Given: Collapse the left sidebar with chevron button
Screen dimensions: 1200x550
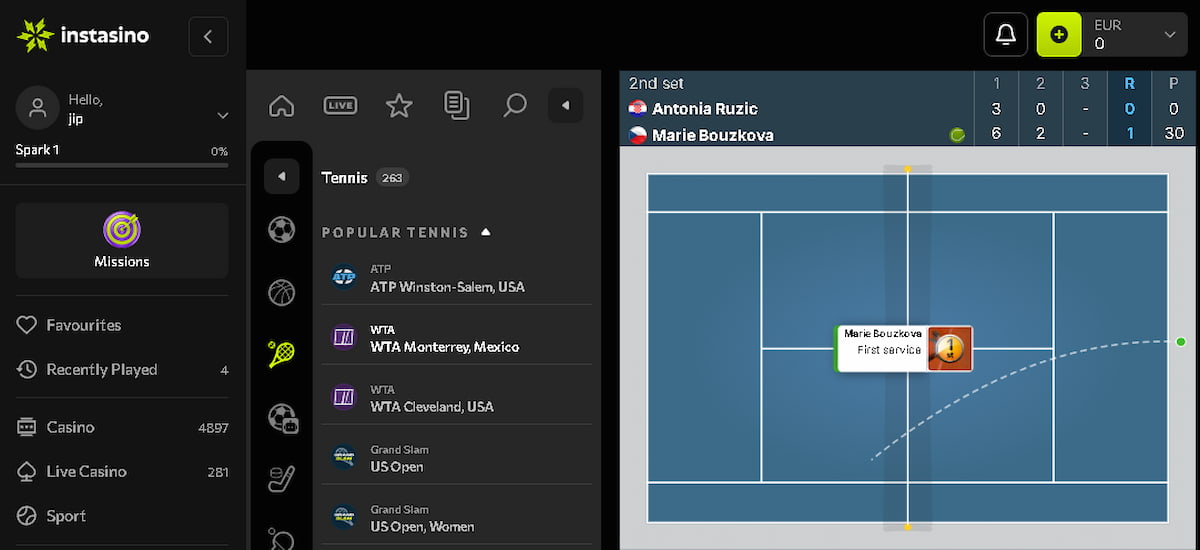Looking at the screenshot, I should pyautogui.click(x=208, y=37).
